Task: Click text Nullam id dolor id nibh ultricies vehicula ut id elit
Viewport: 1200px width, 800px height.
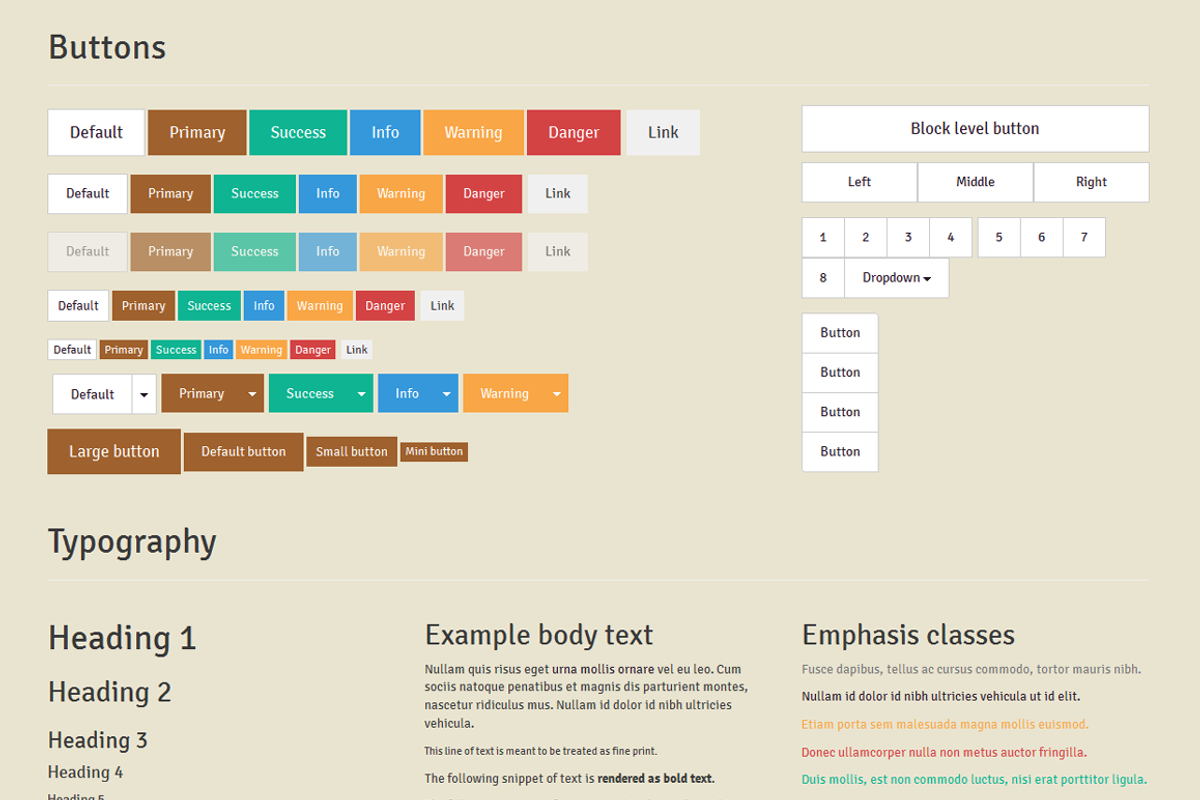Action: coord(941,696)
